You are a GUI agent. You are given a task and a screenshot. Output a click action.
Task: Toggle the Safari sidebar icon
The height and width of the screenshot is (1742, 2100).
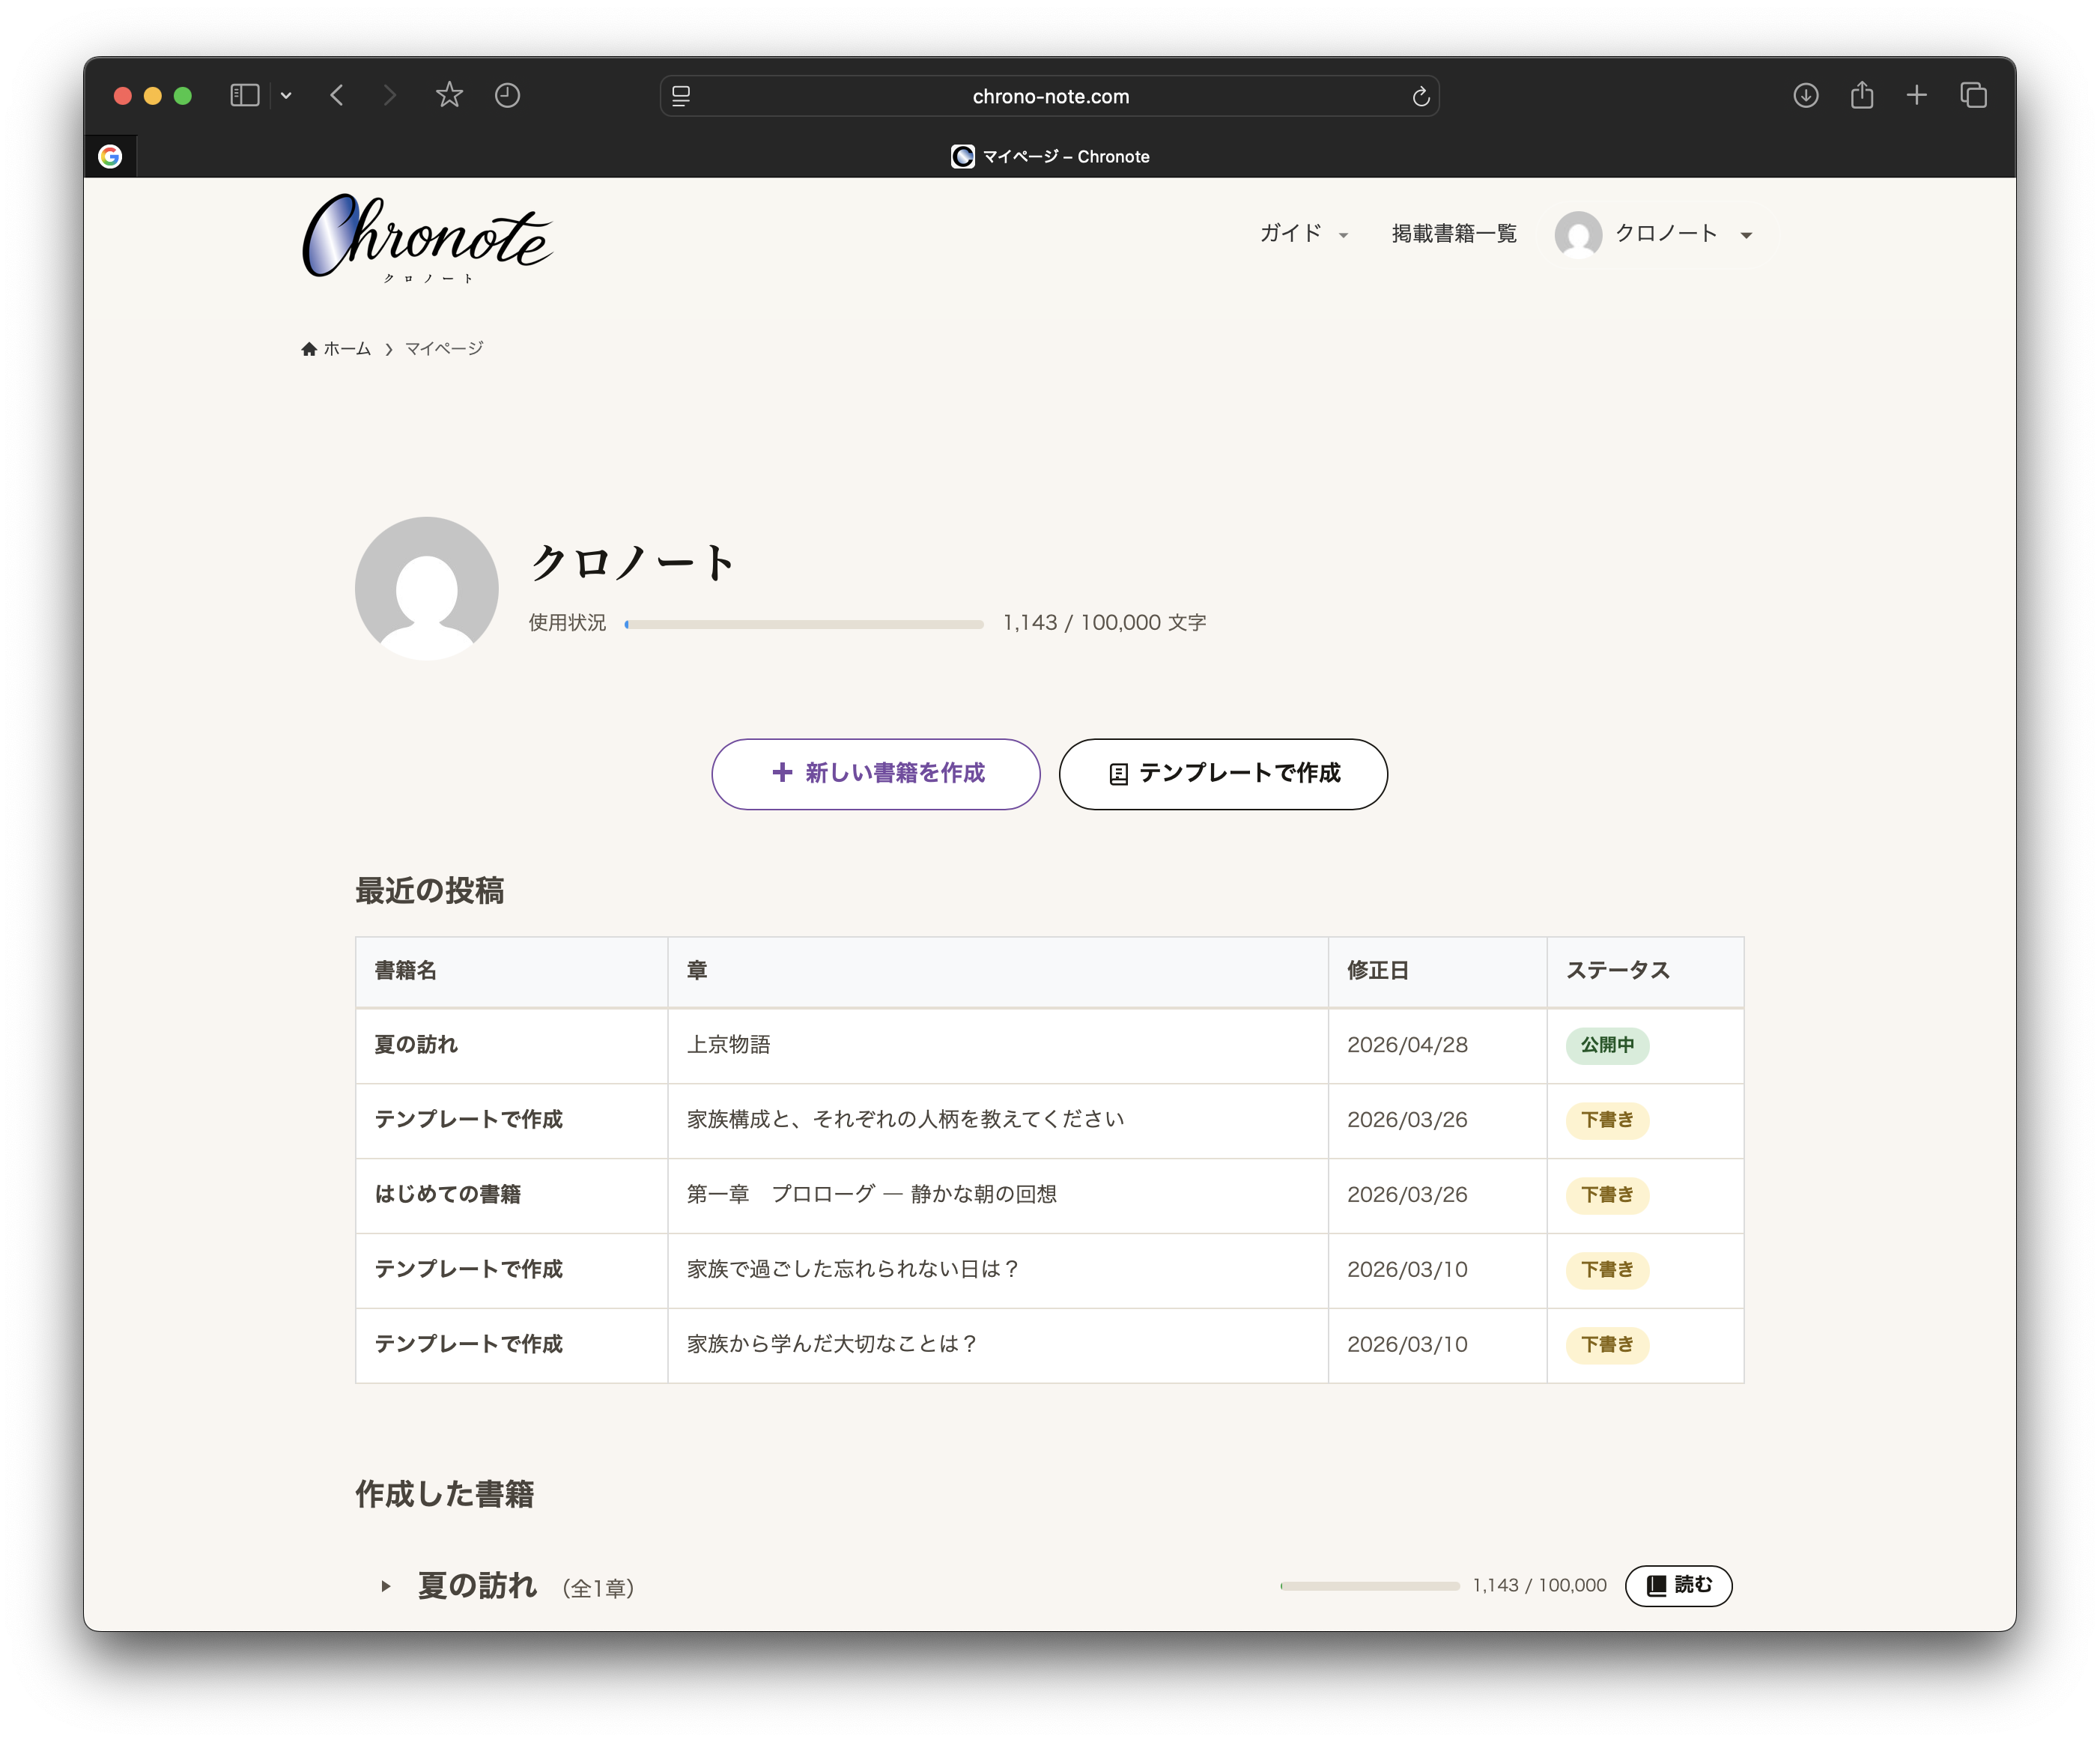(244, 96)
